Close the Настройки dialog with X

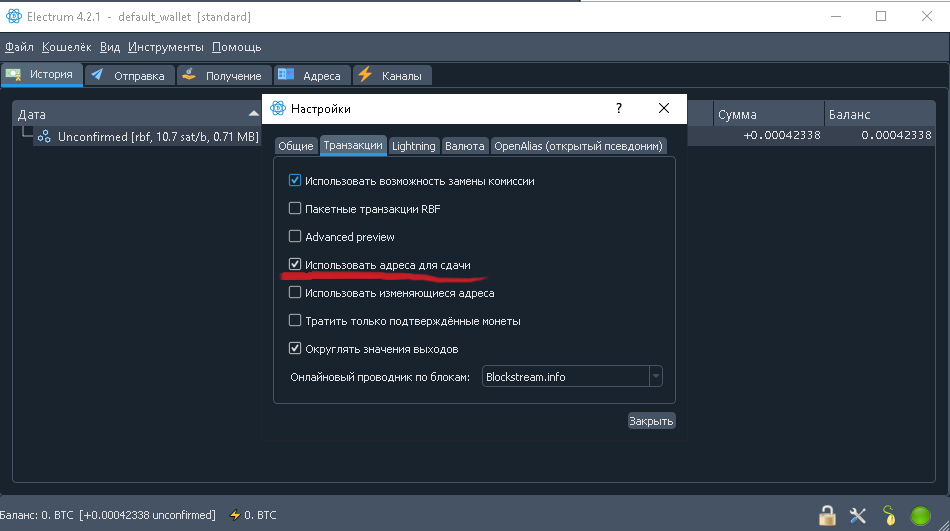click(664, 108)
